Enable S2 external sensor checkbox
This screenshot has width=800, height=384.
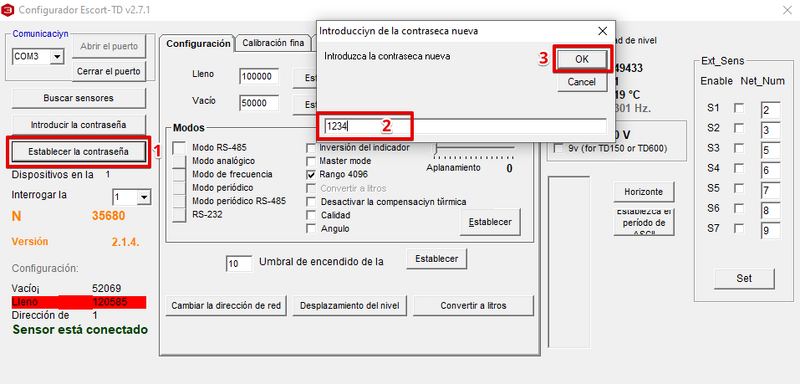click(x=739, y=128)
